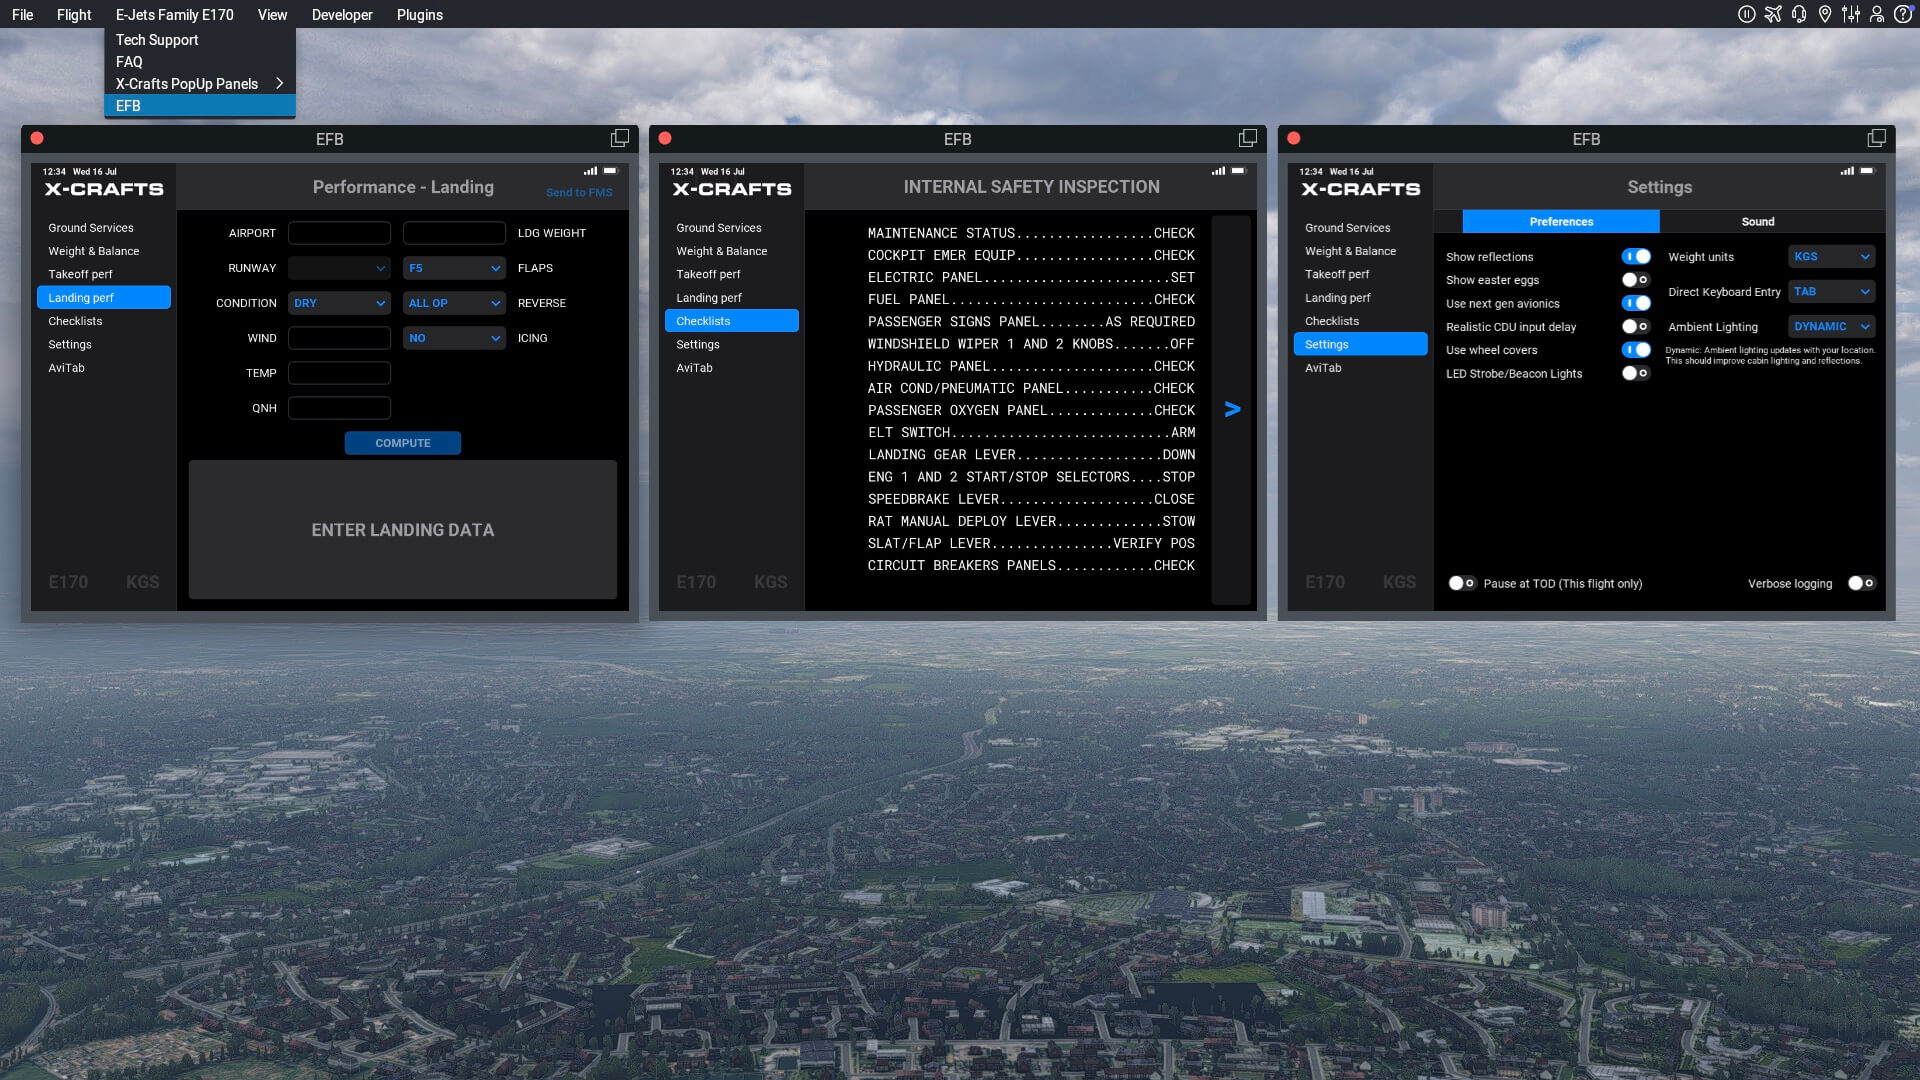Viewport: 1920px width, 1080px height.
Task: Click the Send to FMS link
Action: point(579,193)
